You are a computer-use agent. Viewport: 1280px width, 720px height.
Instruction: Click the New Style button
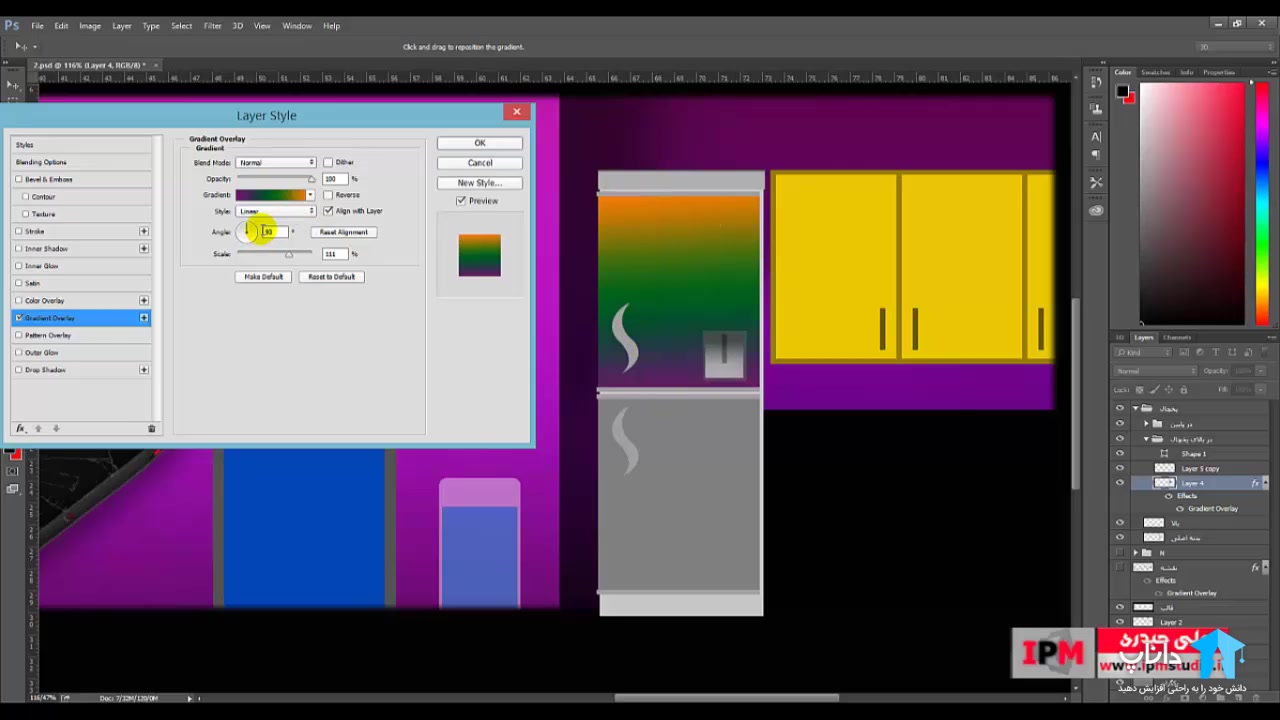479,183
